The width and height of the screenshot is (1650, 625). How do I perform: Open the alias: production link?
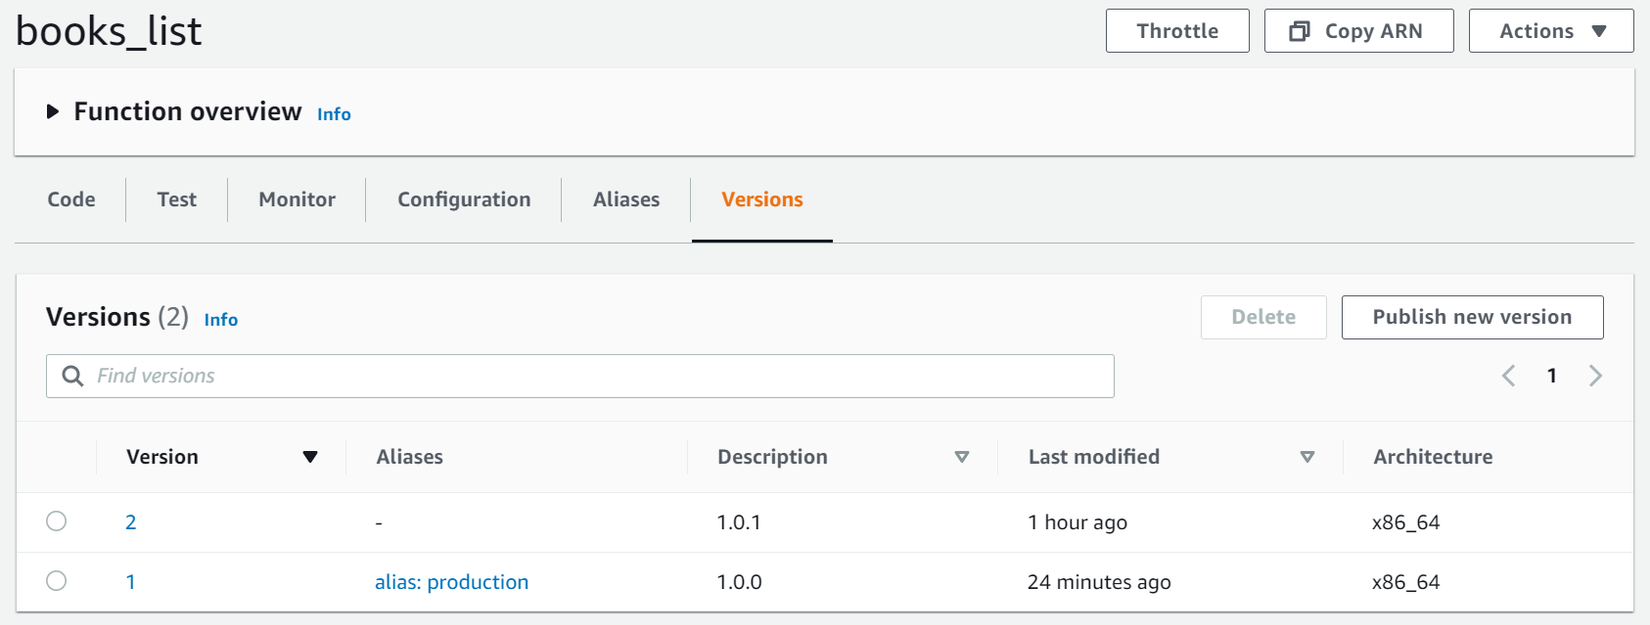[451, 582]
